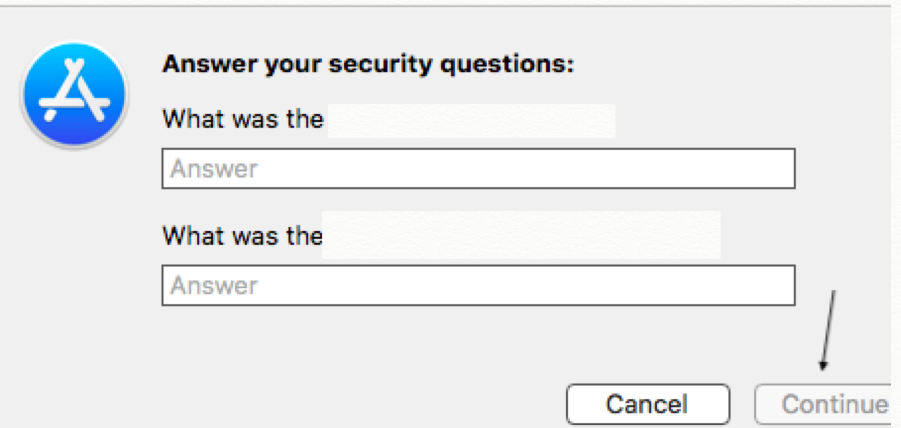Click the blue App Store icon
Image resolution: width=901 pixels, height=428 pixels.
(x=73, y=95)
